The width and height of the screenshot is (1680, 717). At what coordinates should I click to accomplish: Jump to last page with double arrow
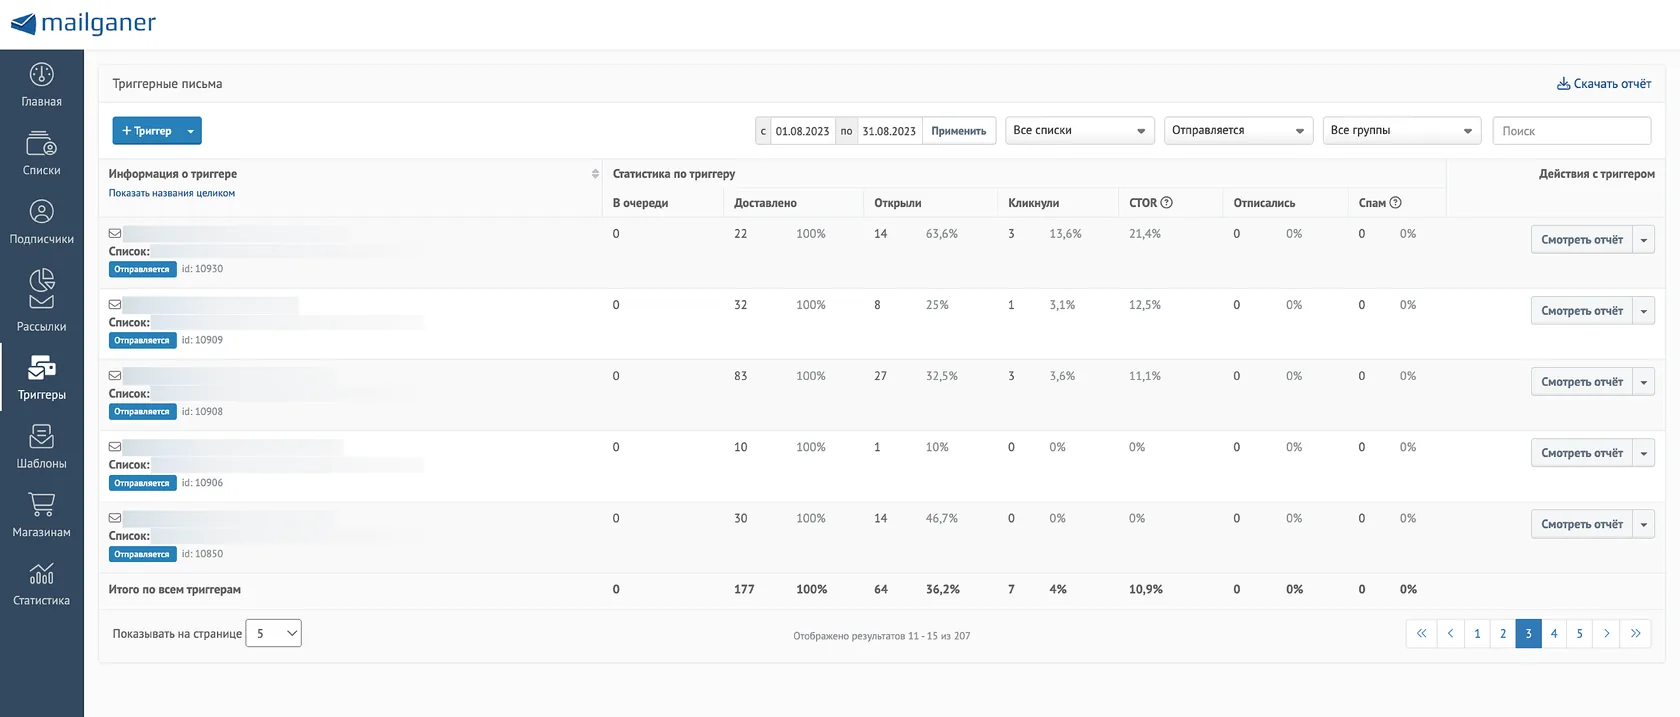tap(1636, 634)
